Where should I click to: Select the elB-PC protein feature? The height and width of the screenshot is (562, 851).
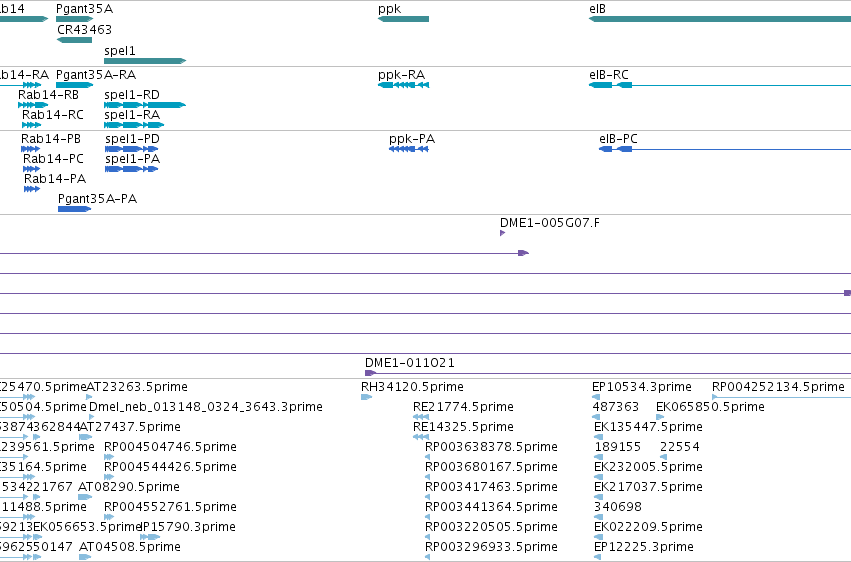tap(725, 149)
